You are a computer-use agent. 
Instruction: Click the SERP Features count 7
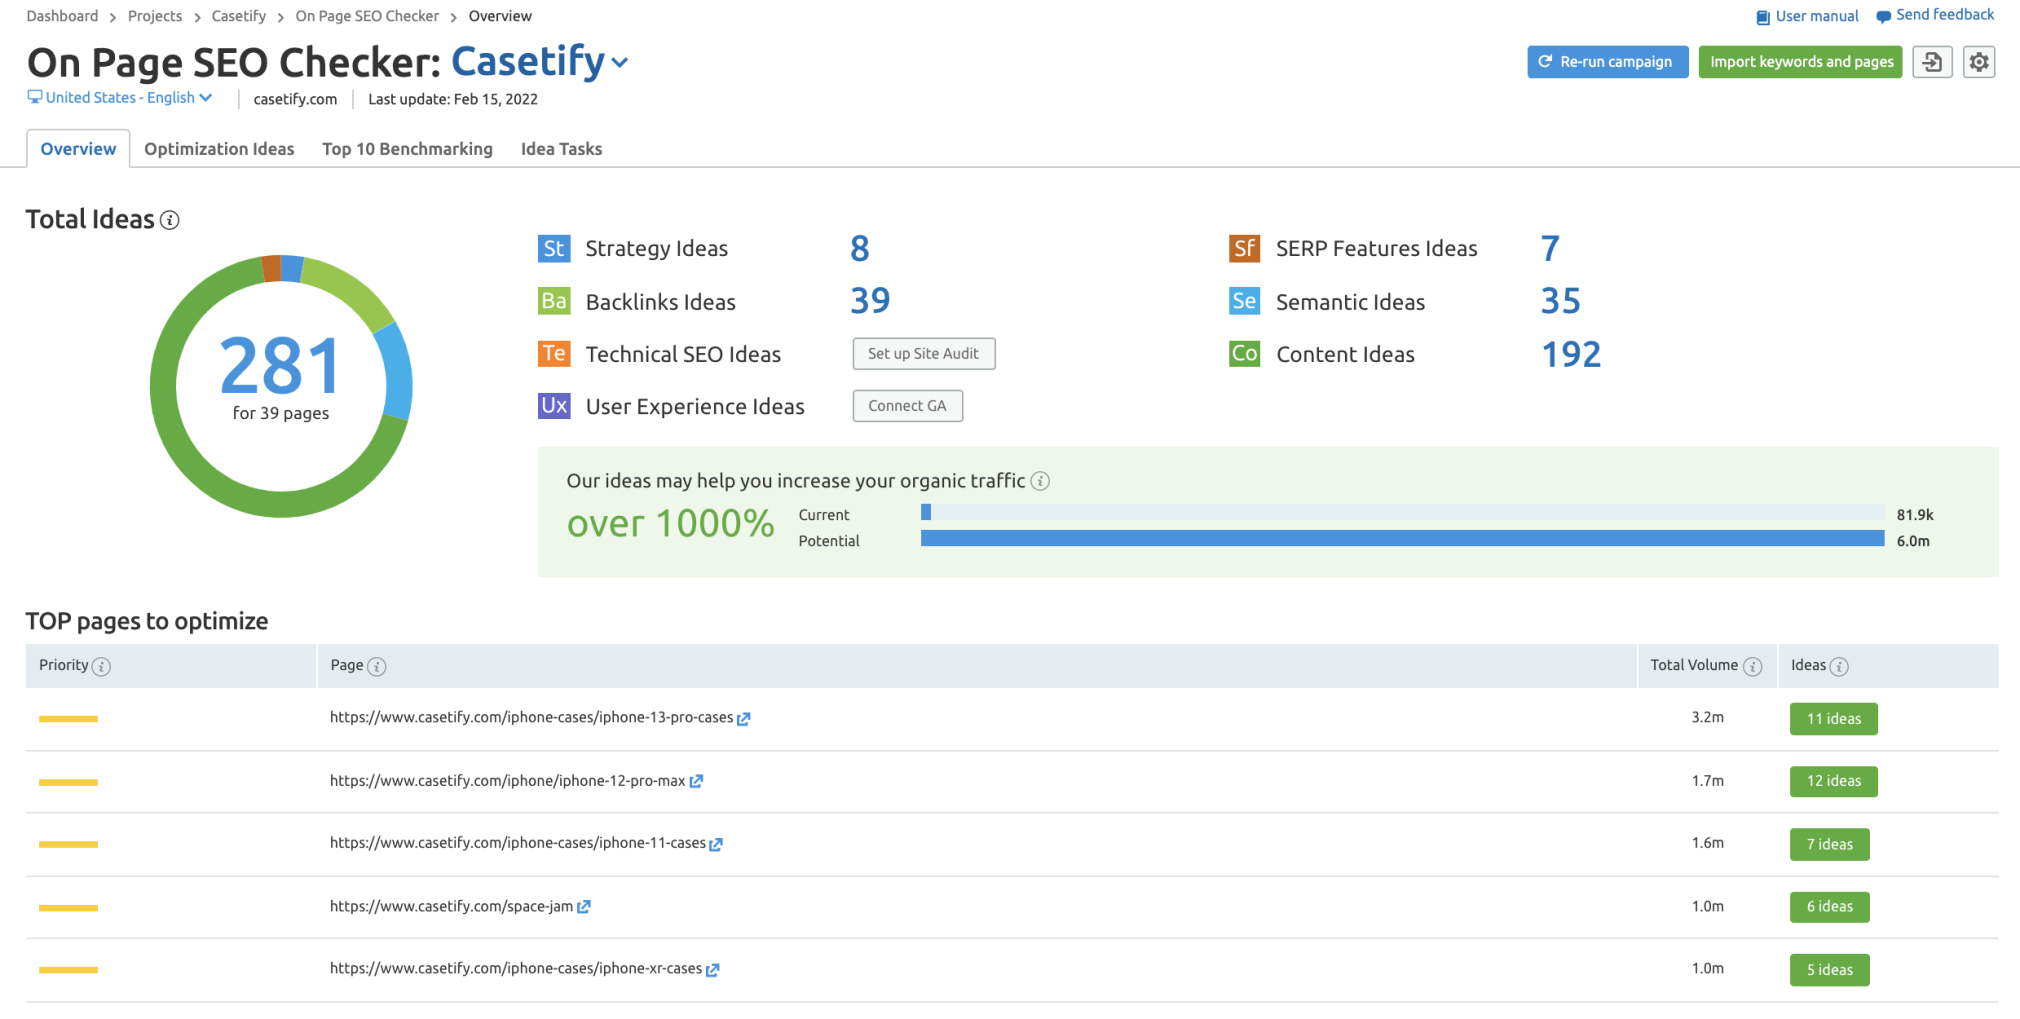pos(1550,248)
